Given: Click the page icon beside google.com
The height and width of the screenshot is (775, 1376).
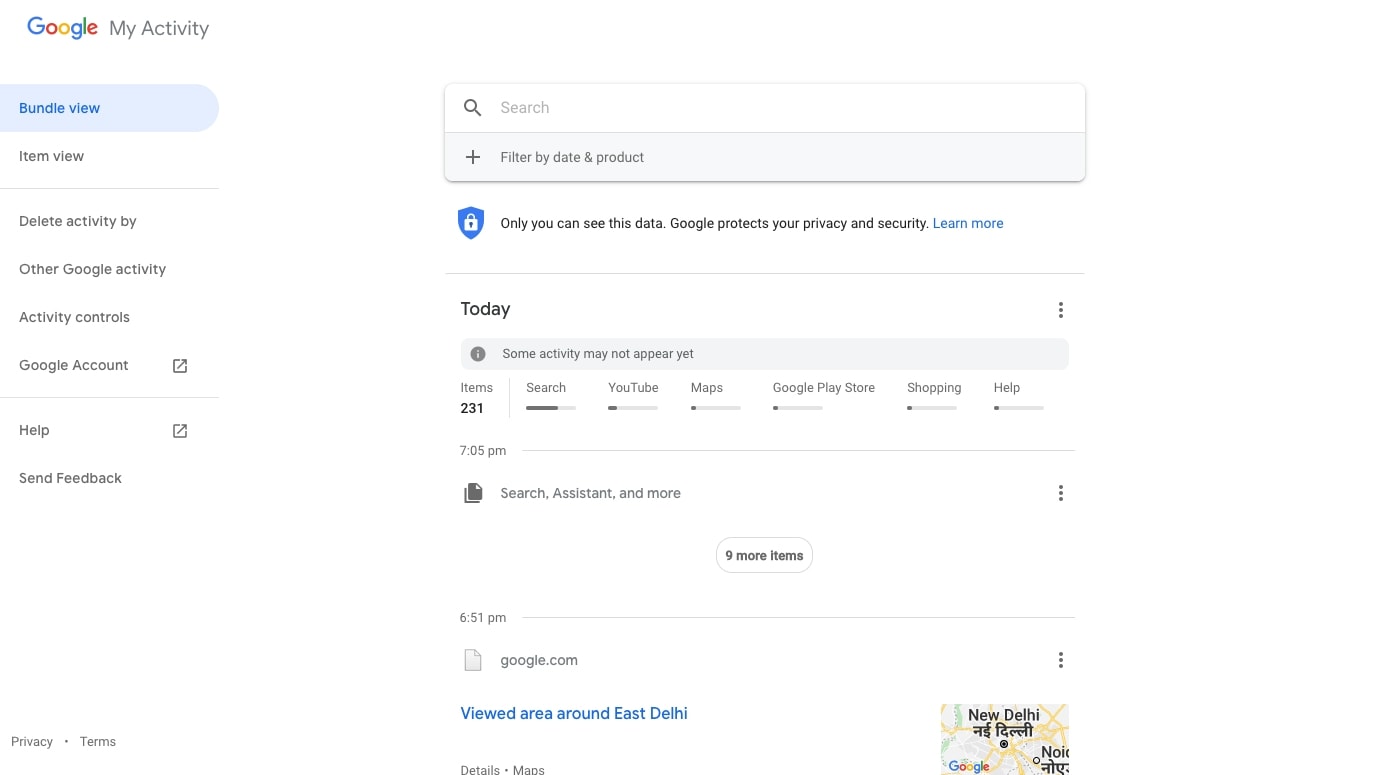Looking at the screenshot, I should click(x=473, y=660).
